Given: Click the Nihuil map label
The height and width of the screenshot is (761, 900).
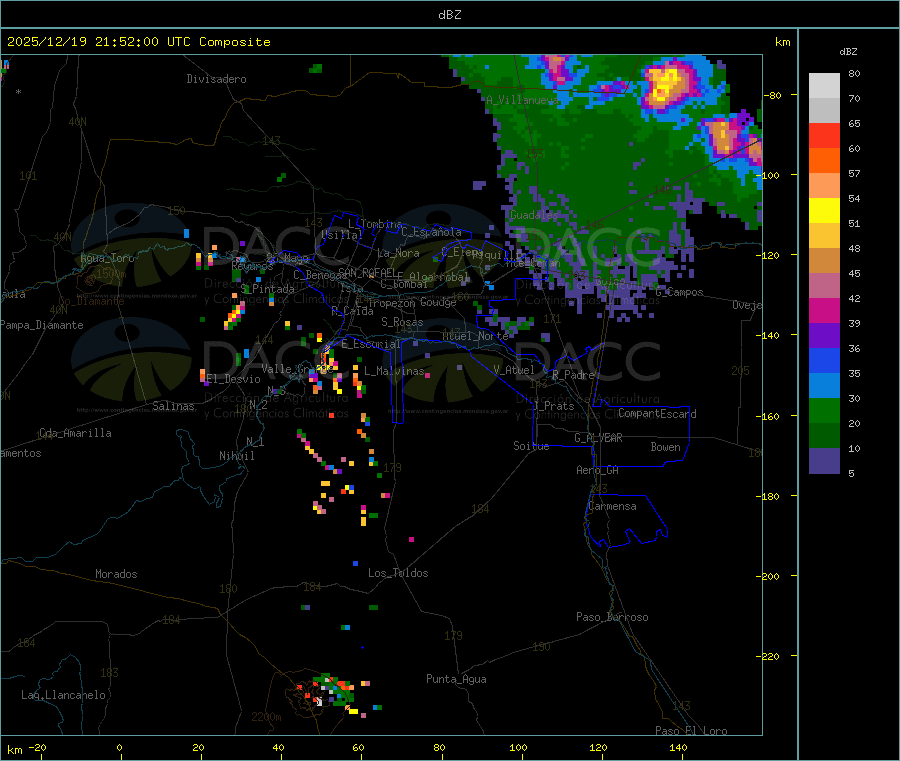Looking at the screenshot, I should coord(237,456).
